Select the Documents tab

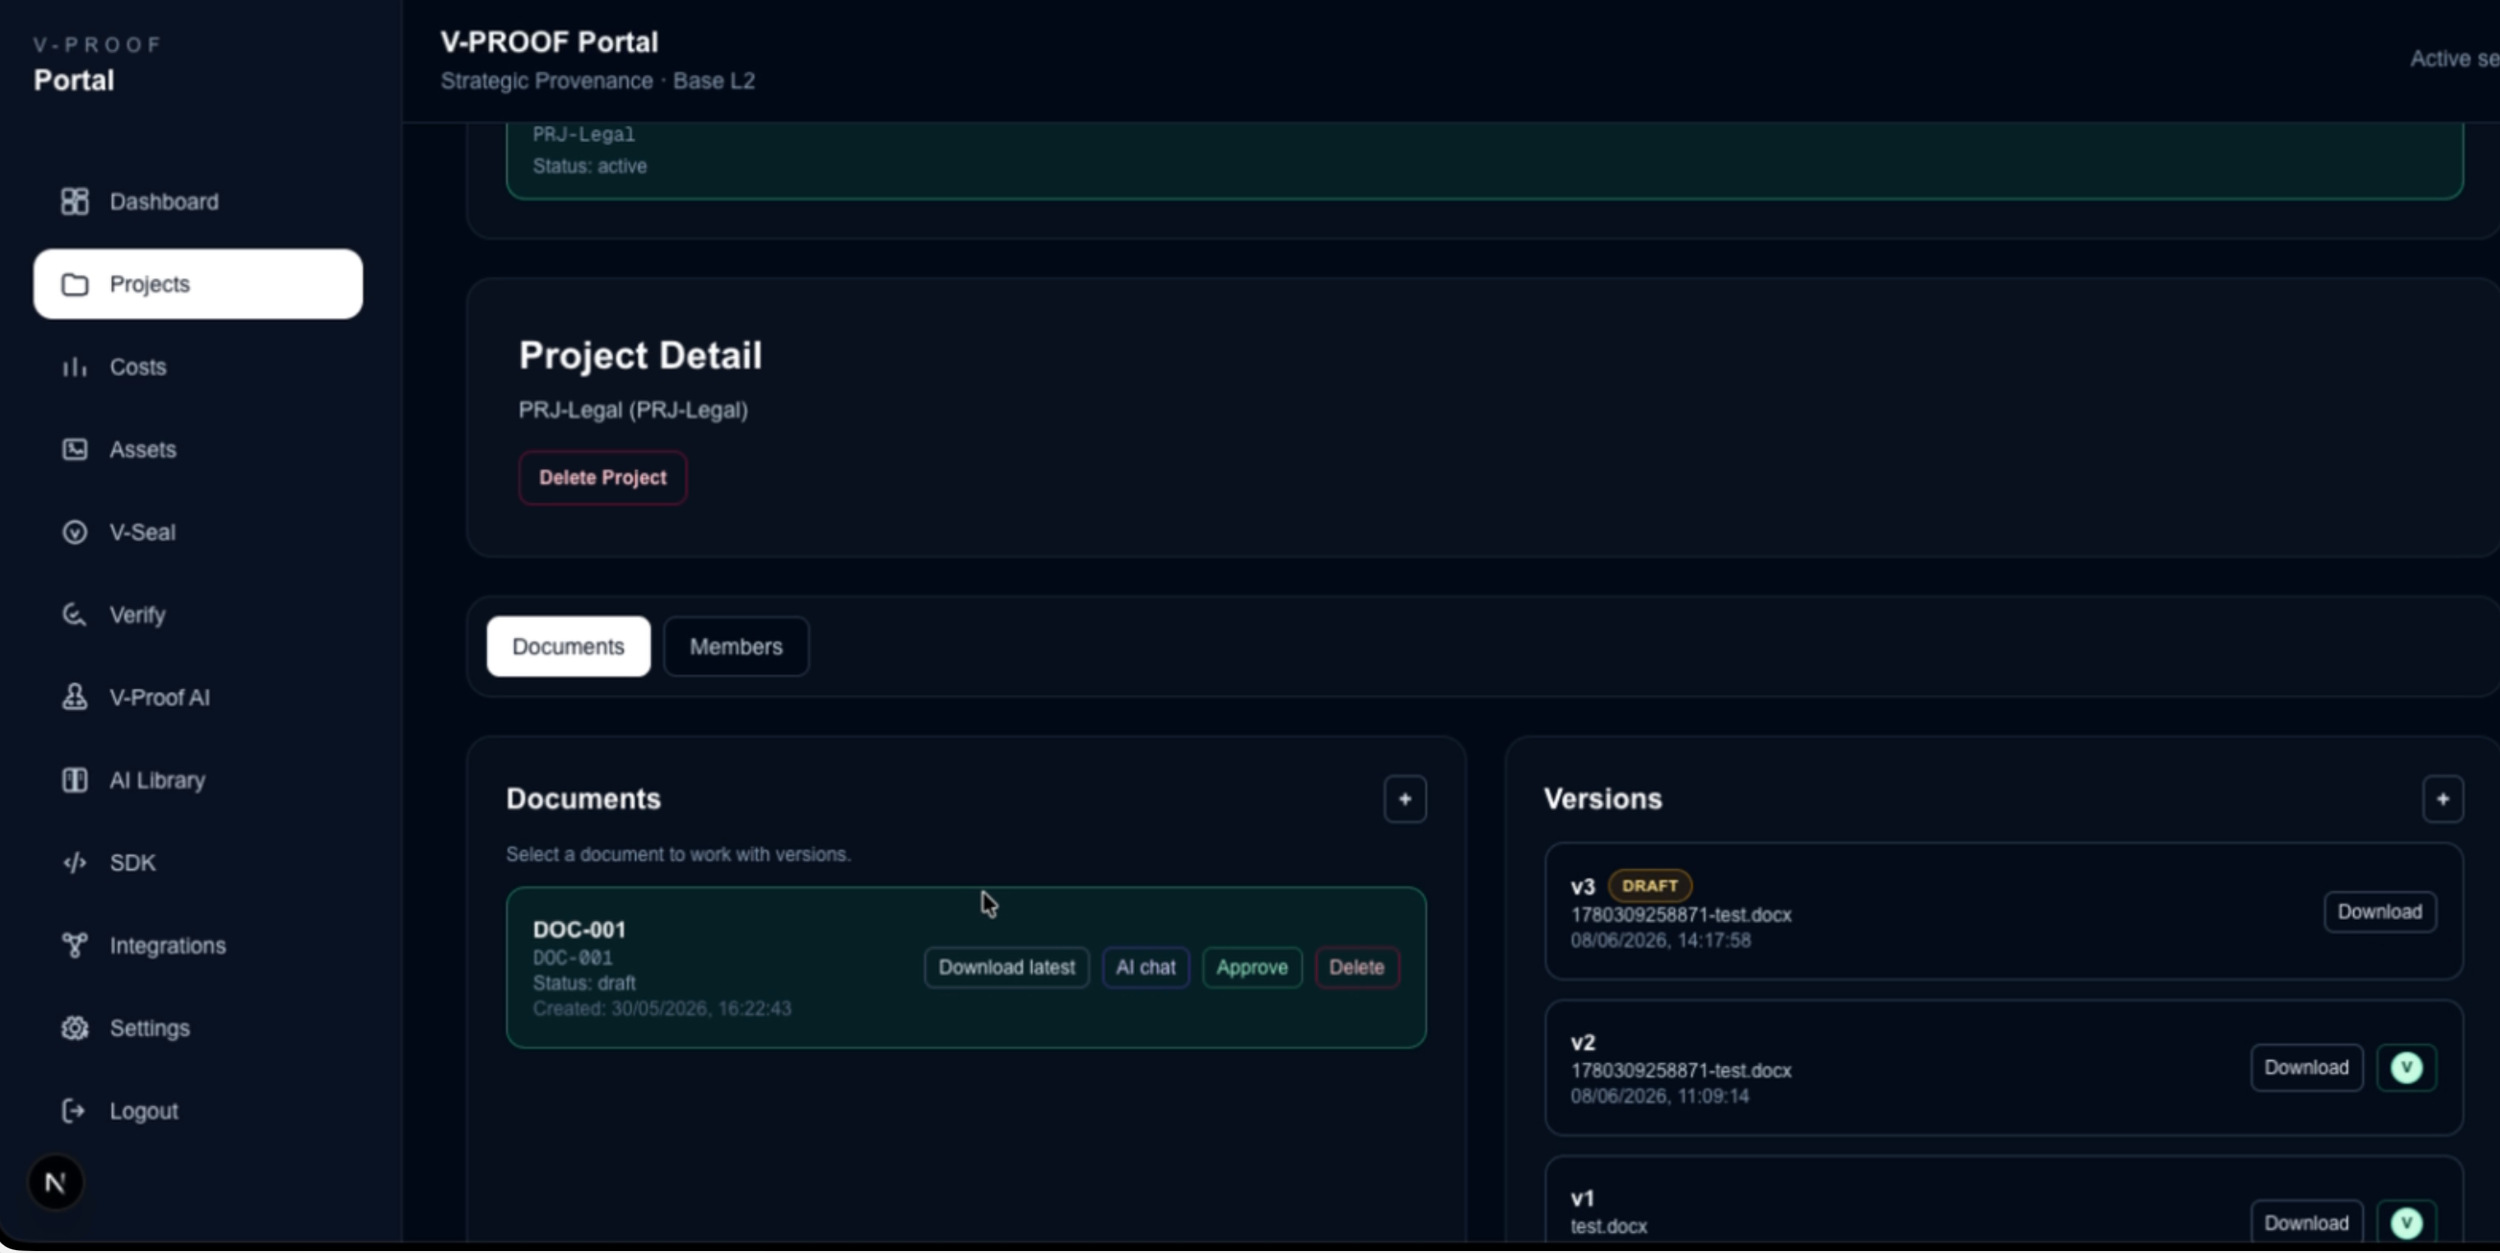(568, 646)
